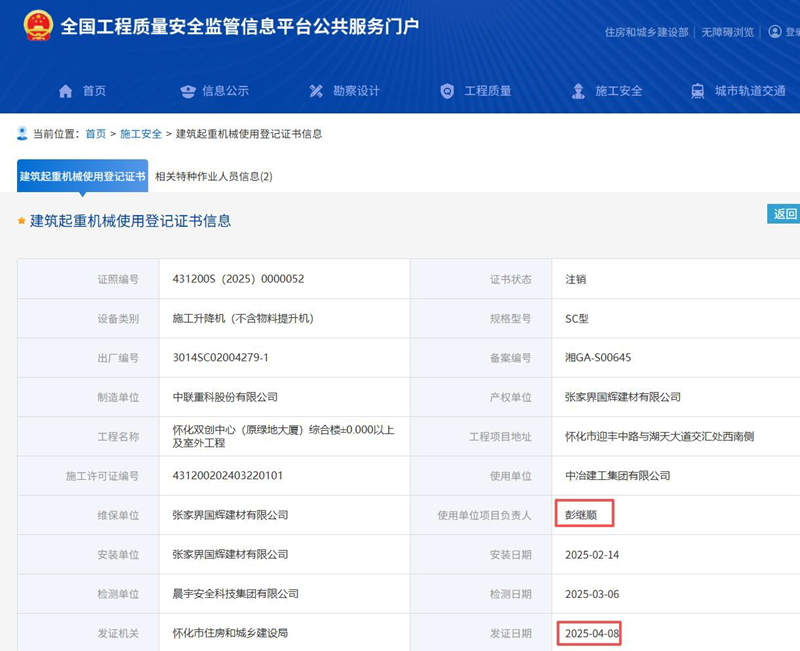This screenshot has height=651, width=800.
Task: Click the national emblem logo
Action: [38, 25]
